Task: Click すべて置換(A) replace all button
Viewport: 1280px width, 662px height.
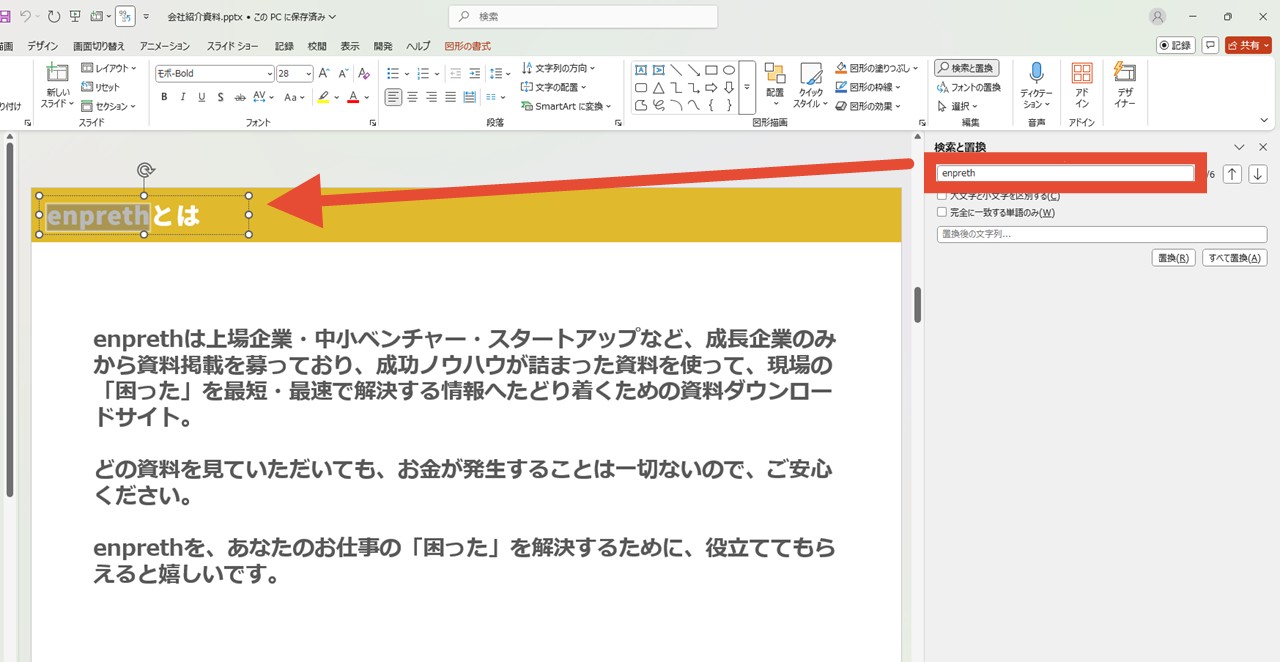Action: coord(1235,258)
